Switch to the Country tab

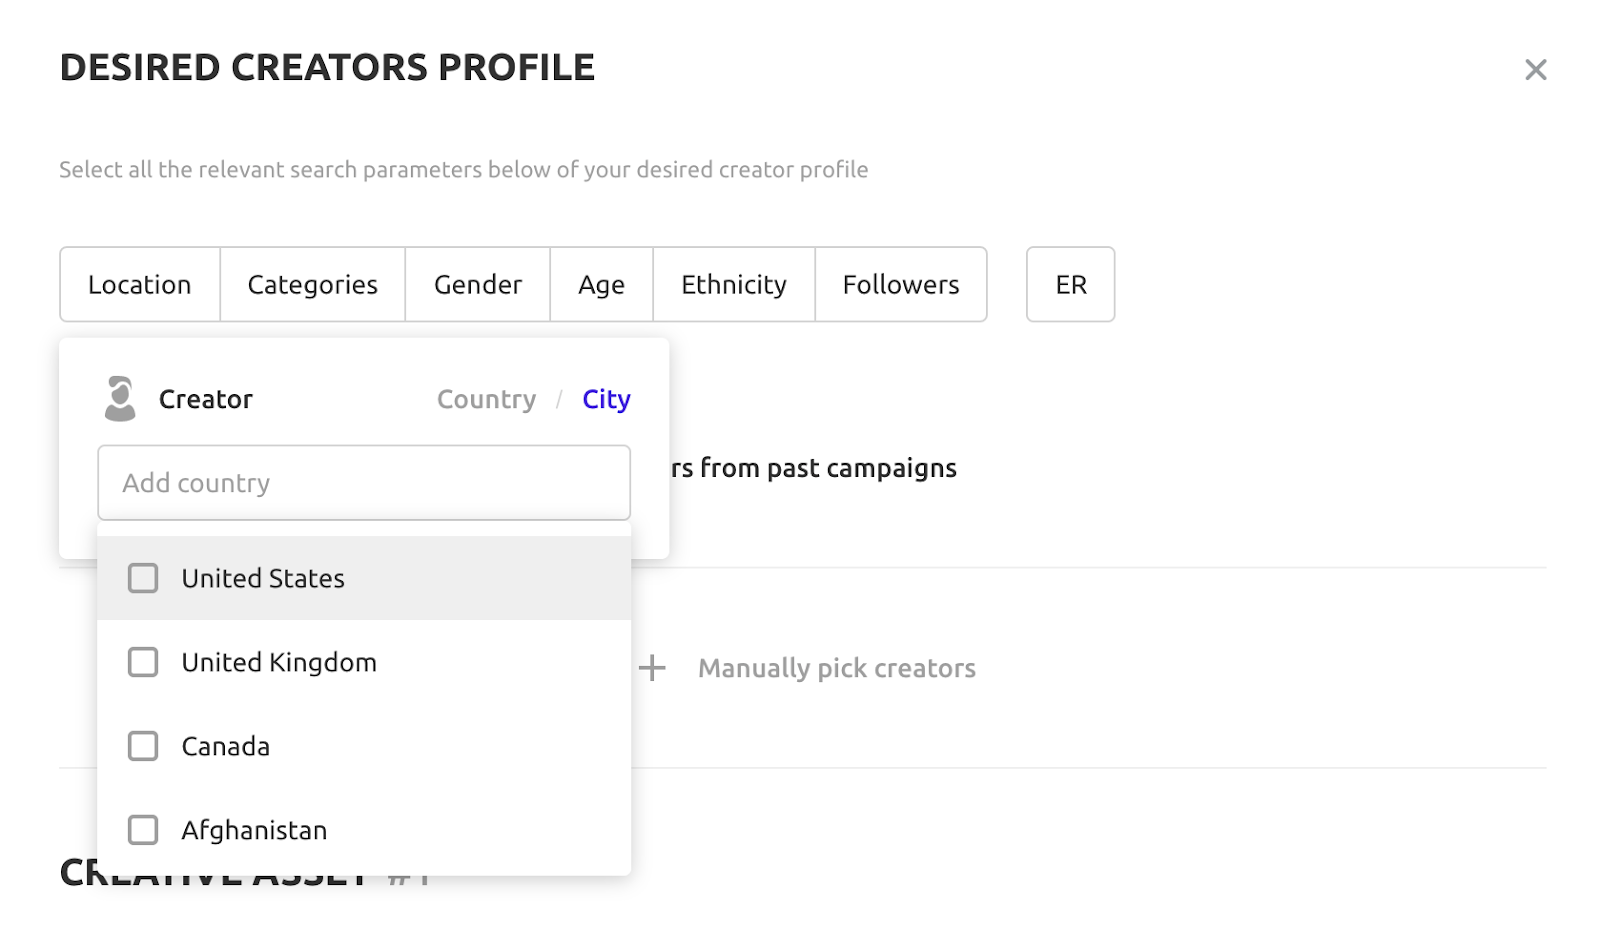(487, 399)
